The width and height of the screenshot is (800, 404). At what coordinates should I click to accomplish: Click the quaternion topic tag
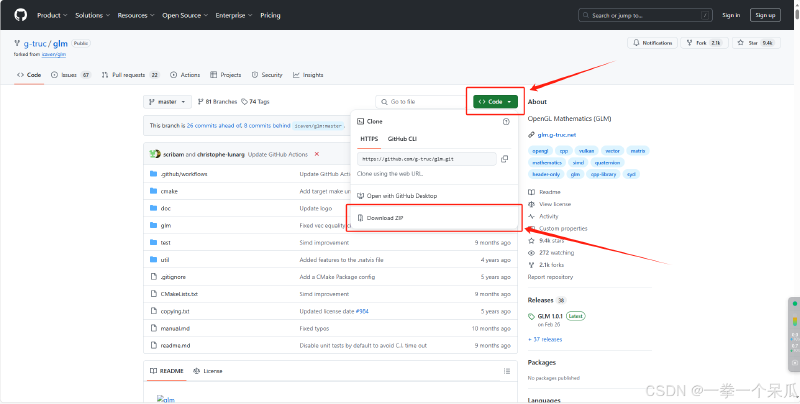[607, 163]
